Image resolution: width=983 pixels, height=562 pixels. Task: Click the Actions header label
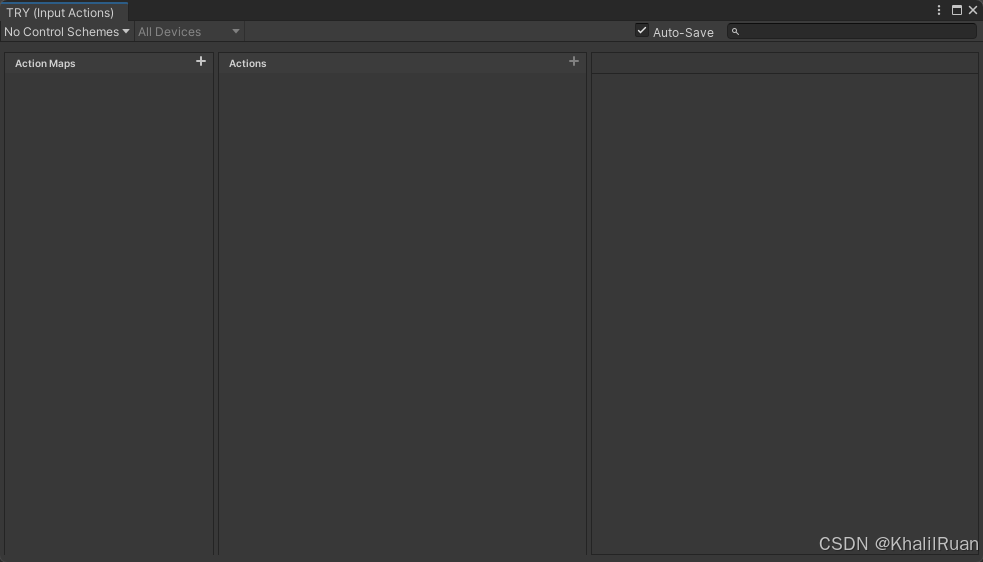[248, 63]
